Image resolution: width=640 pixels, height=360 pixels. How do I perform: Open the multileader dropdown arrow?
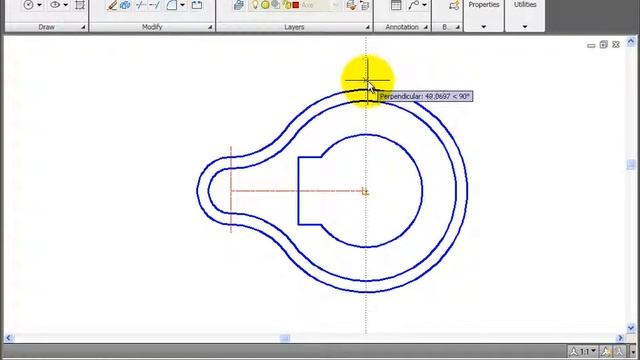(424, 5)
